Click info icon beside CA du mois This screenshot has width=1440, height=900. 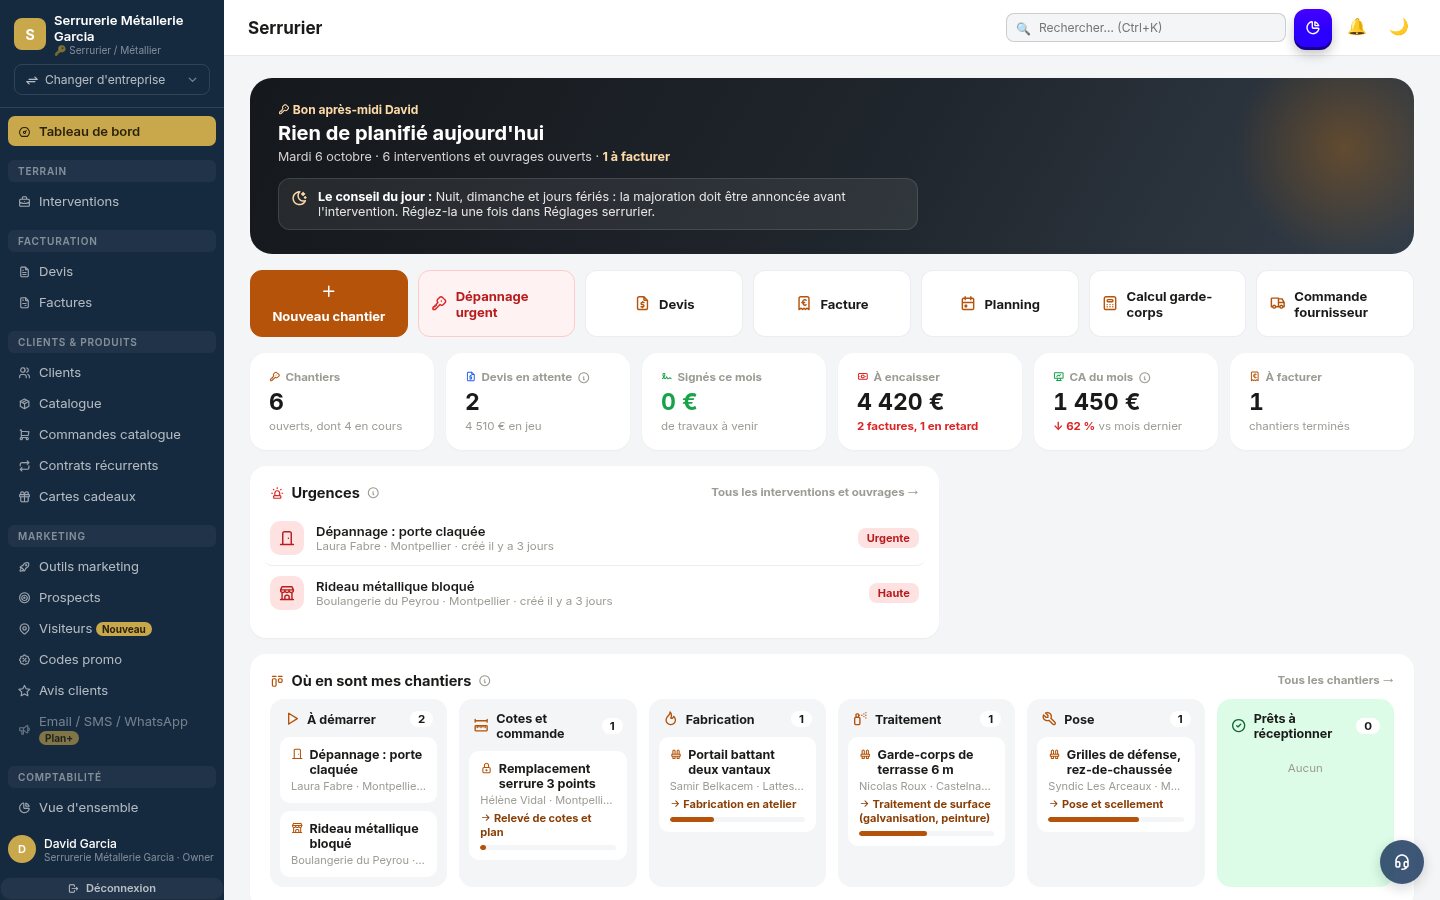pos(1145,378)
